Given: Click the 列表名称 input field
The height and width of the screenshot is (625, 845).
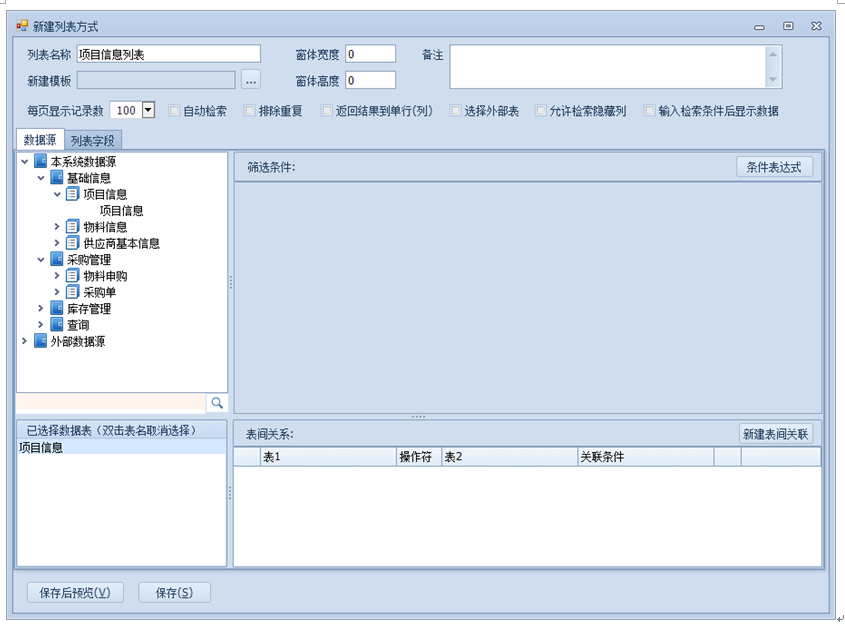Looking at the screenshot, I should point(168,54).
